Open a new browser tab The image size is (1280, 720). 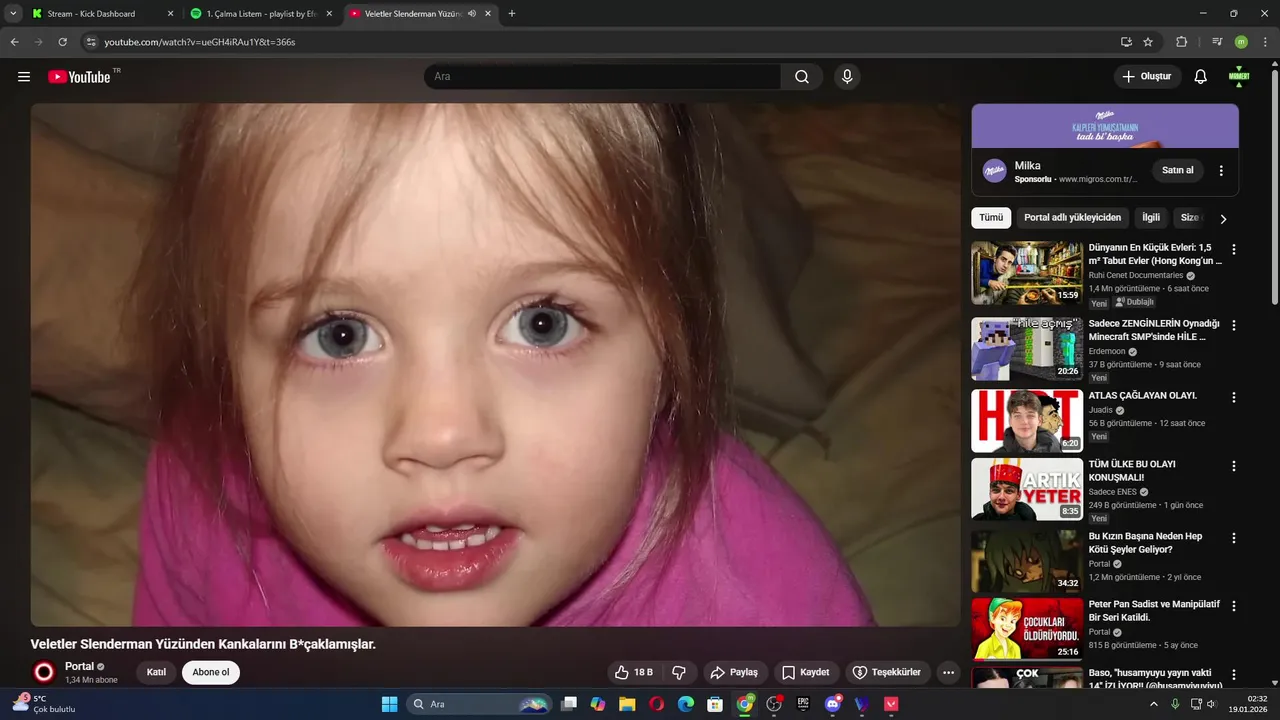click(x=512, y=14)
